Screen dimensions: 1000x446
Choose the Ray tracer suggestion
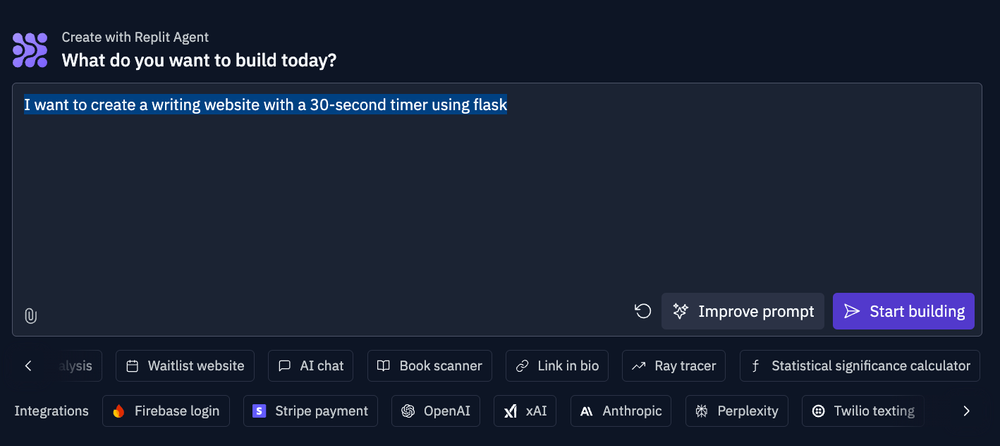point(674,366)
